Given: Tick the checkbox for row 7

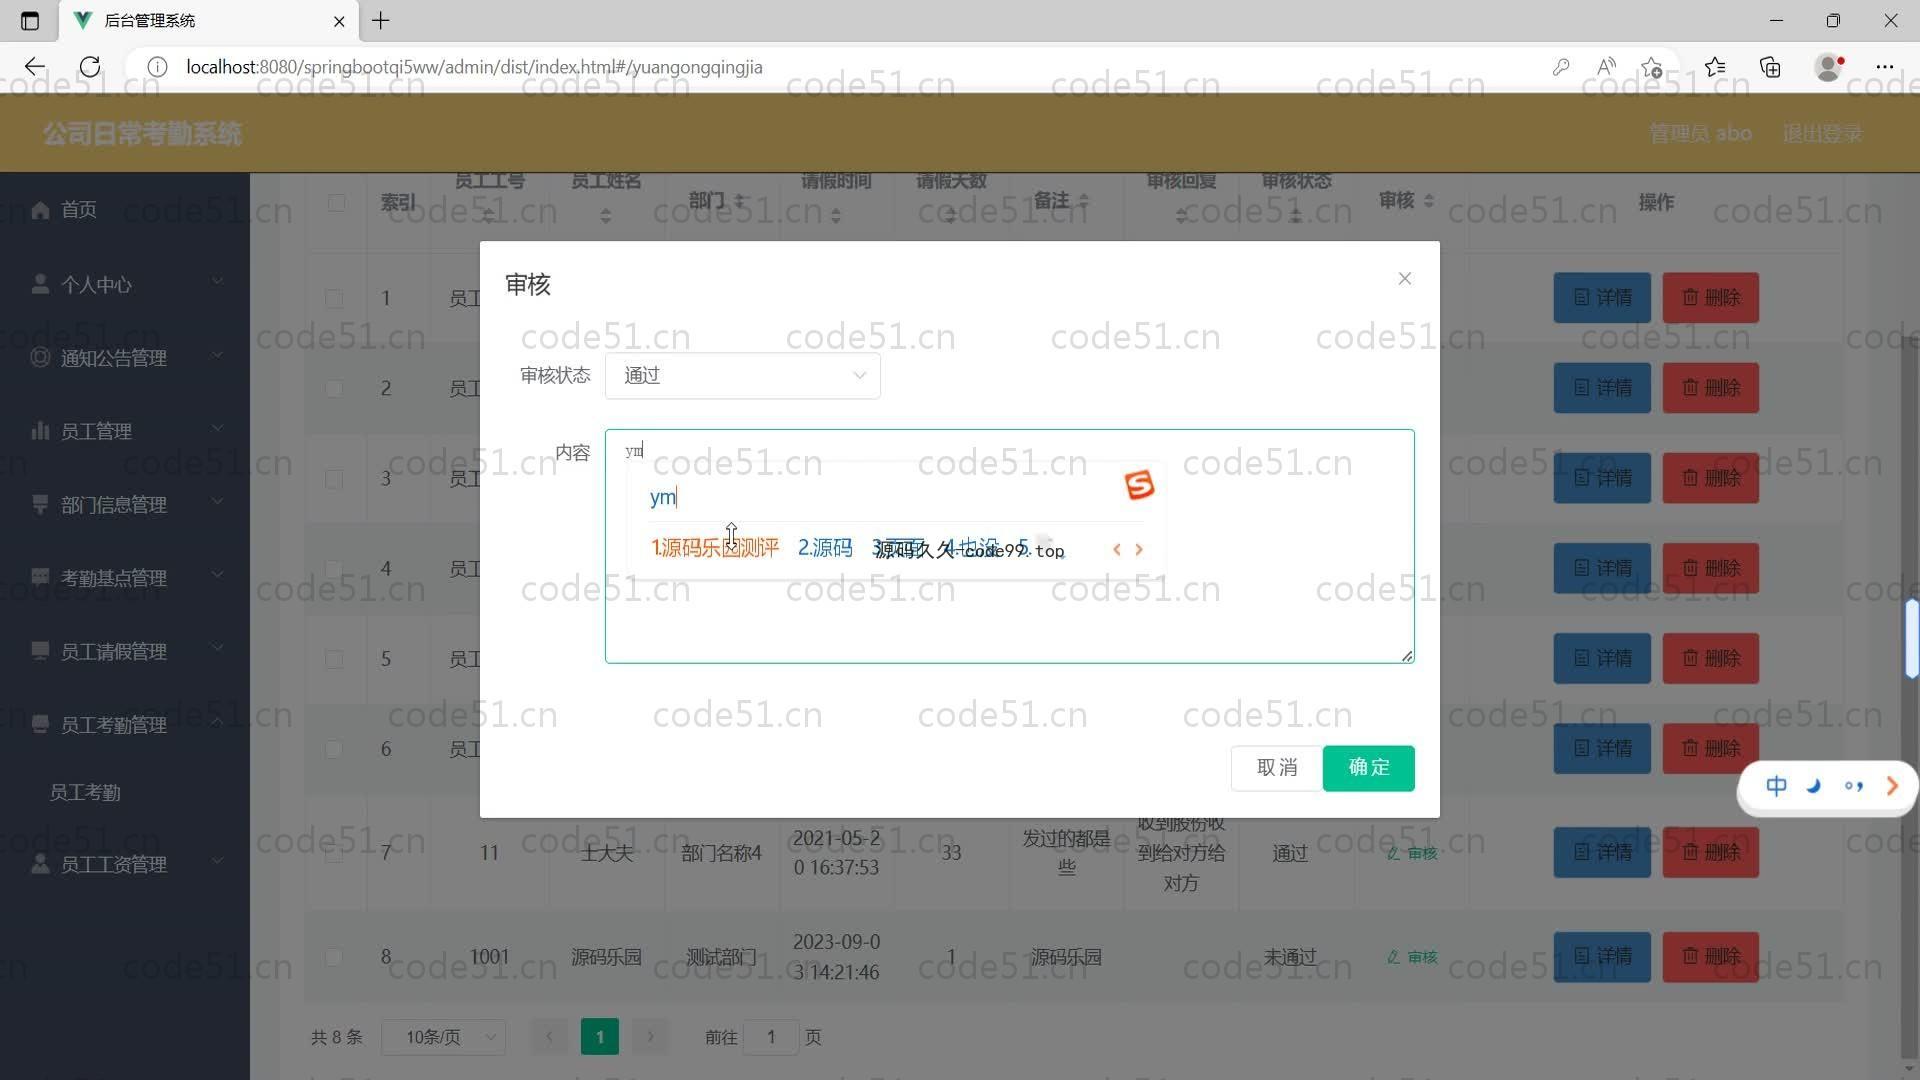Looking at the screenshot, I should (x=334, y=853).
